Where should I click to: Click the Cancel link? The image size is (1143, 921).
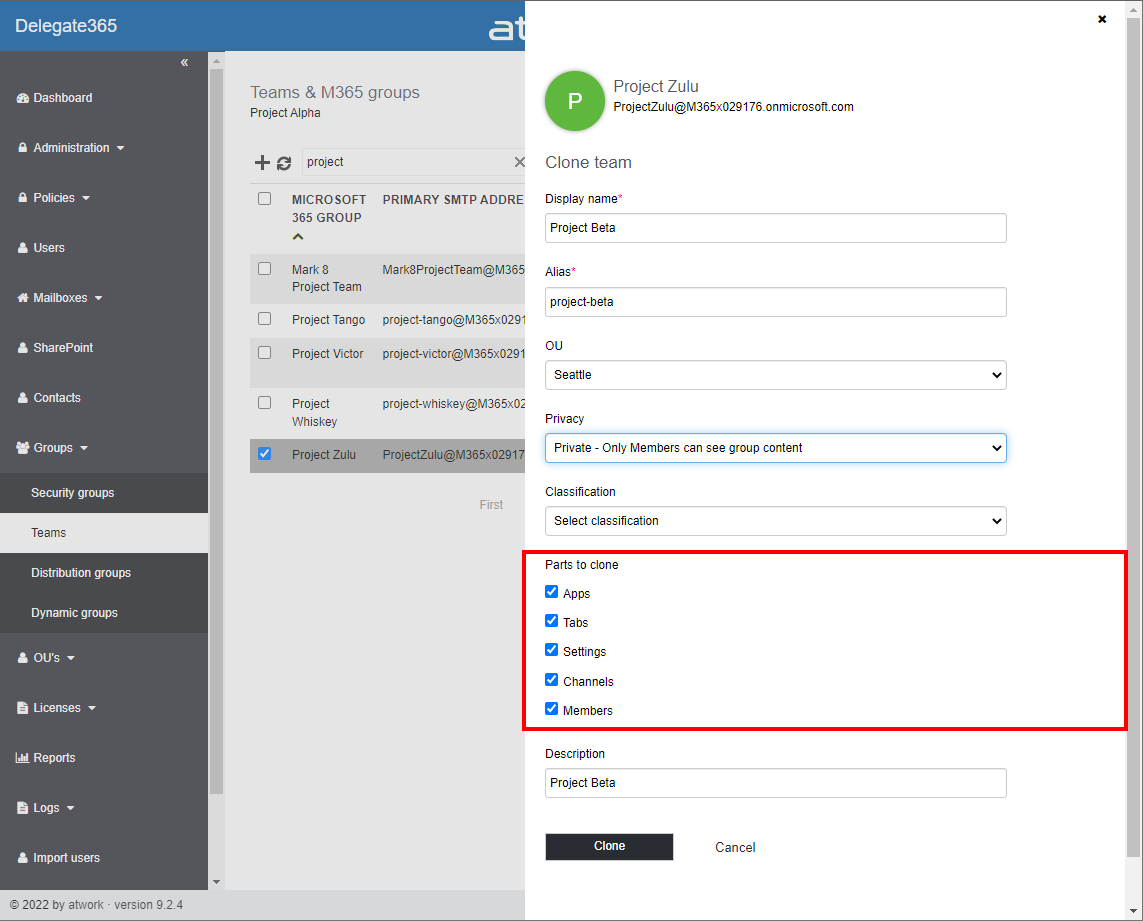tap(735, 847)
